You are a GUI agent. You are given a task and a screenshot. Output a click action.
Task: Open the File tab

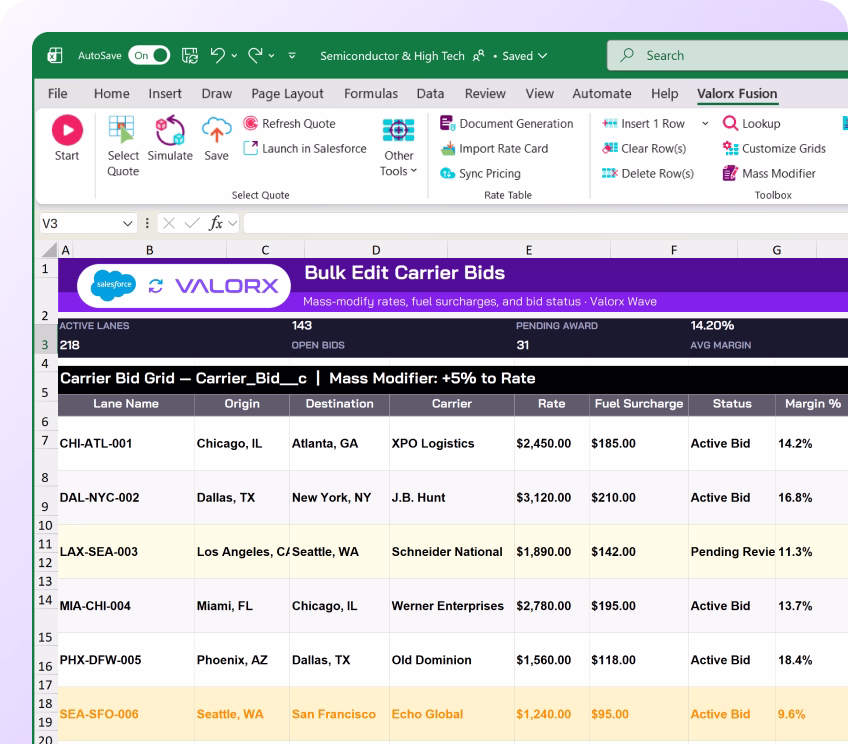pos(57,94)
